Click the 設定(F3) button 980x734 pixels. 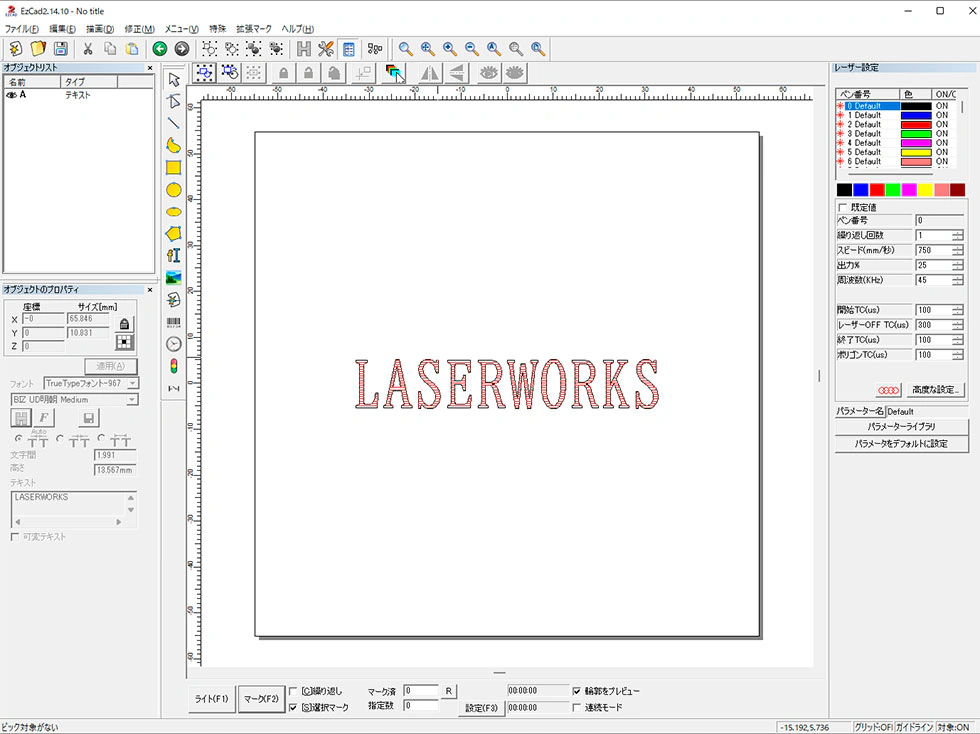pos(481,708)
